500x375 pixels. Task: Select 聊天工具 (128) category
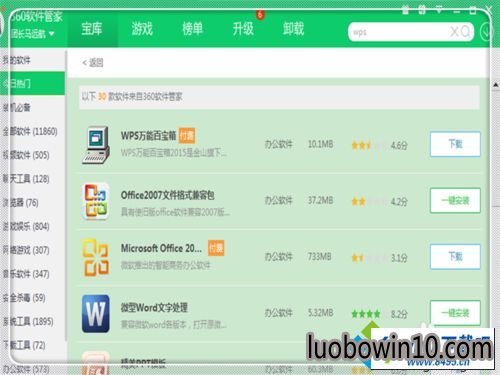(x=32, y=179)
